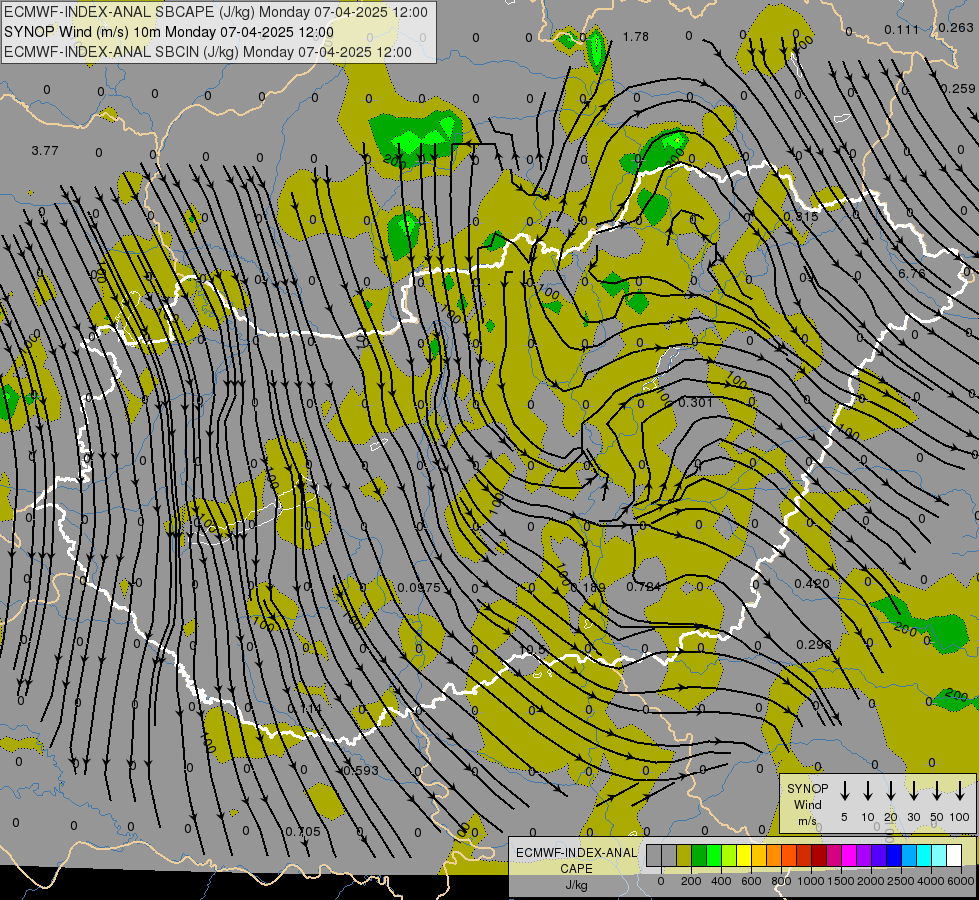The height and width of the screenshot is (900, 979).
Task: Click the 1500 tick label on CAPE scale
Action: [840, 881]
